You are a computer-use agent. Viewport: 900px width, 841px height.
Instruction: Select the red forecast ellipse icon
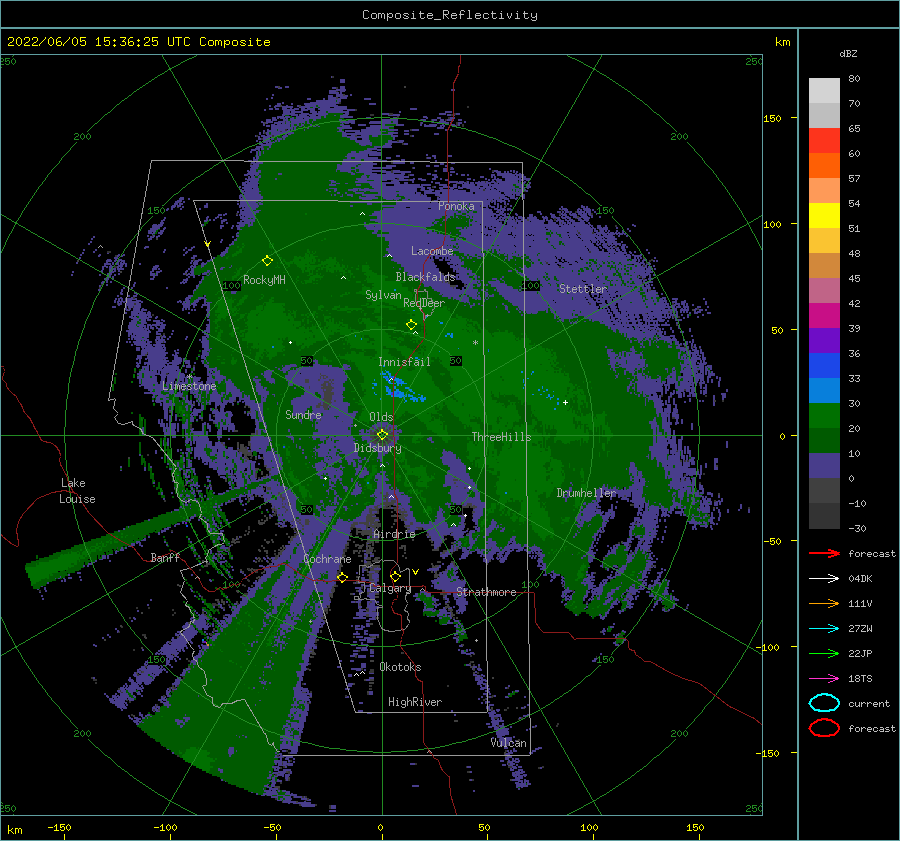click(x=824, y=728)
